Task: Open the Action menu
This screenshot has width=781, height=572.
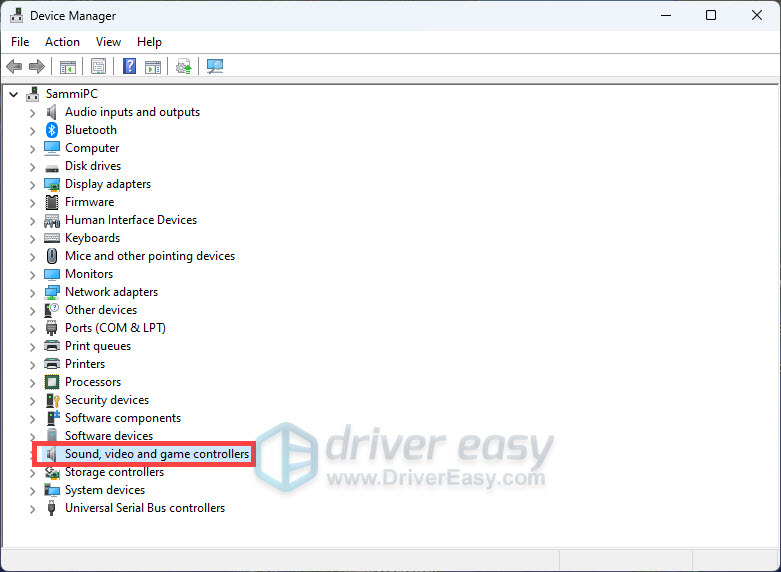Action: [x=62, y=42]
